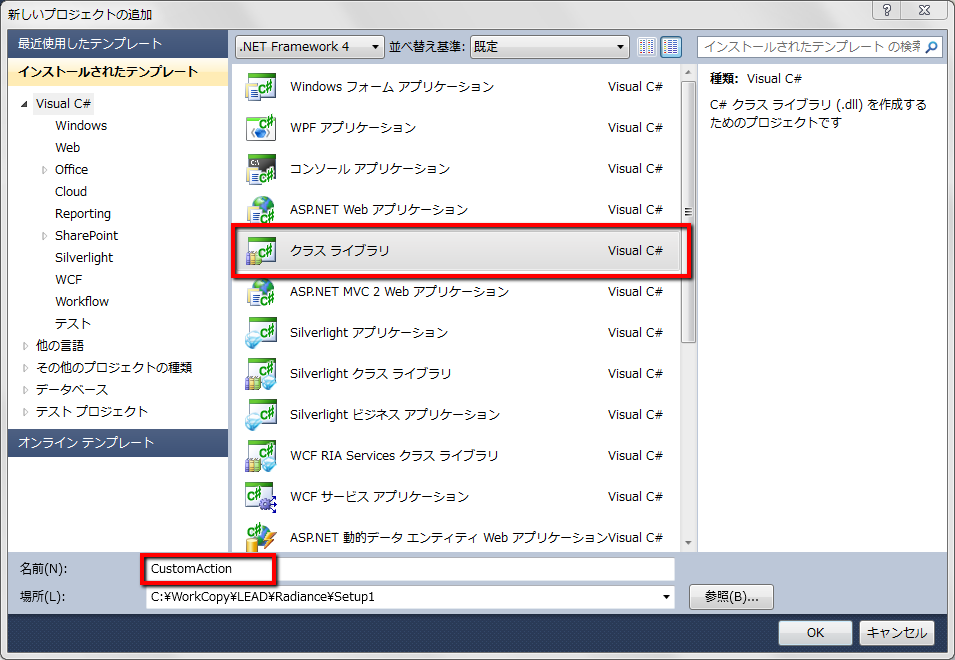Select テスト category under Visual C#
Image resolution: width=955 pixels, height=660 pixels.
[x=73, y=323]
